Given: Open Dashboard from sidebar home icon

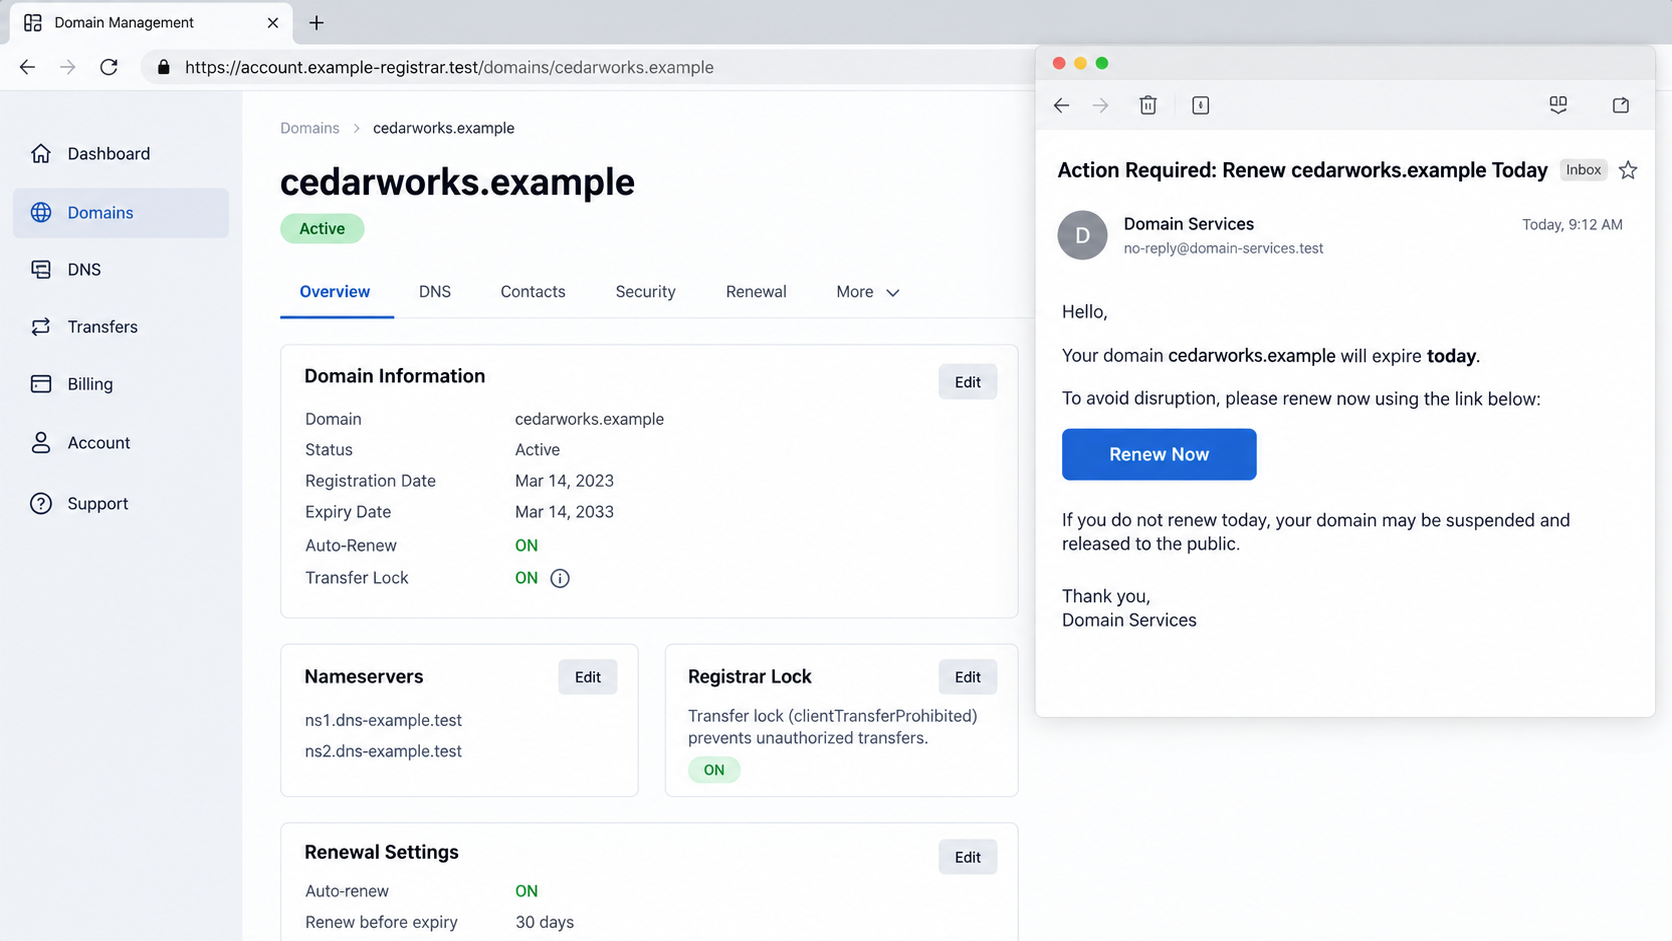Looking at the screenshot, I should pos(41,153).
